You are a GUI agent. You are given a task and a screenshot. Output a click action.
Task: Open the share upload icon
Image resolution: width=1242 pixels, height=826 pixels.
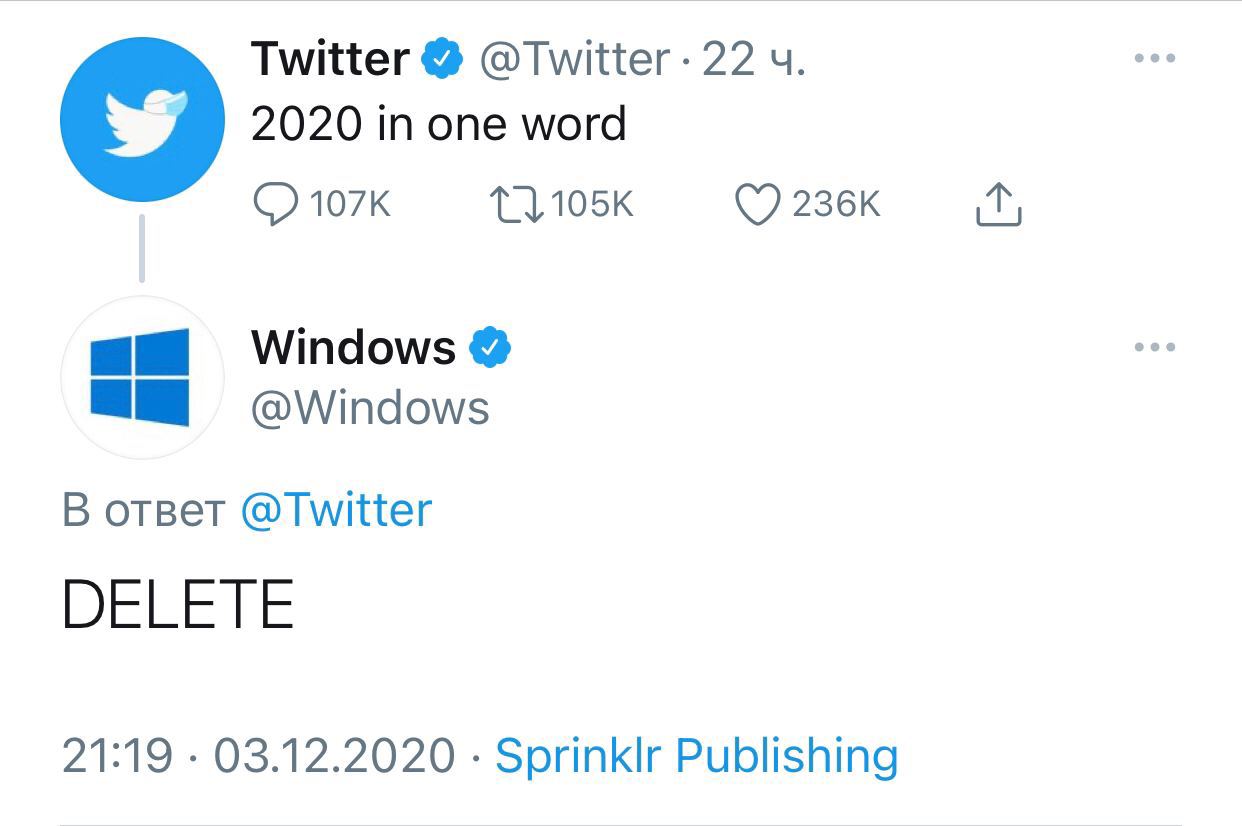point(998,205)
